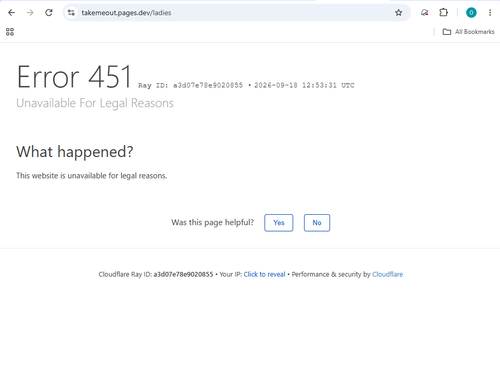
Task: Answer No to page helpful question
Action: 317,223
